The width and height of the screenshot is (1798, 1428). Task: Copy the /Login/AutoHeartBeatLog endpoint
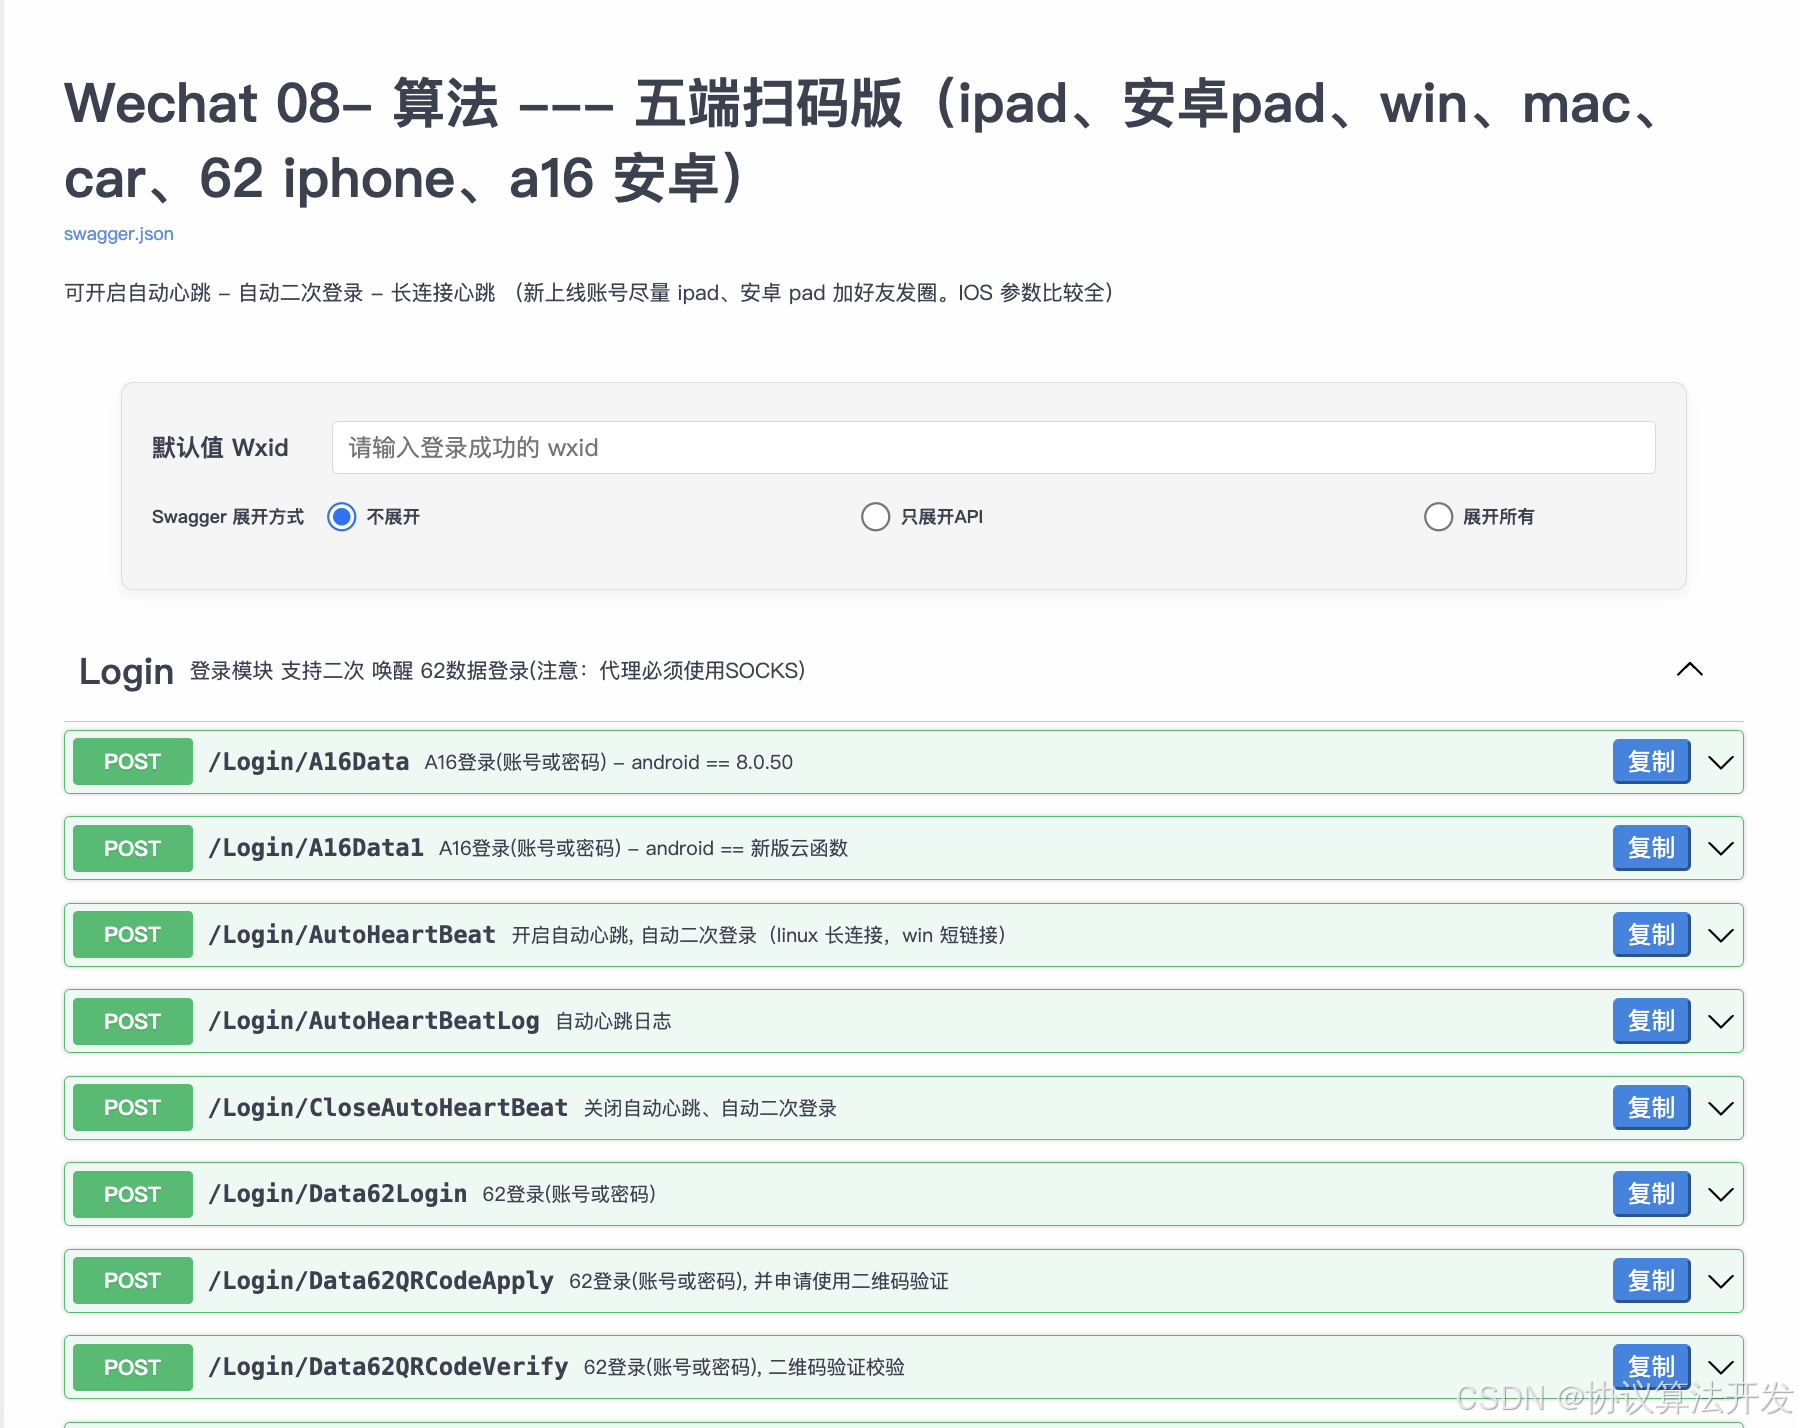pyautogui.click(x=1651, y=1021)
